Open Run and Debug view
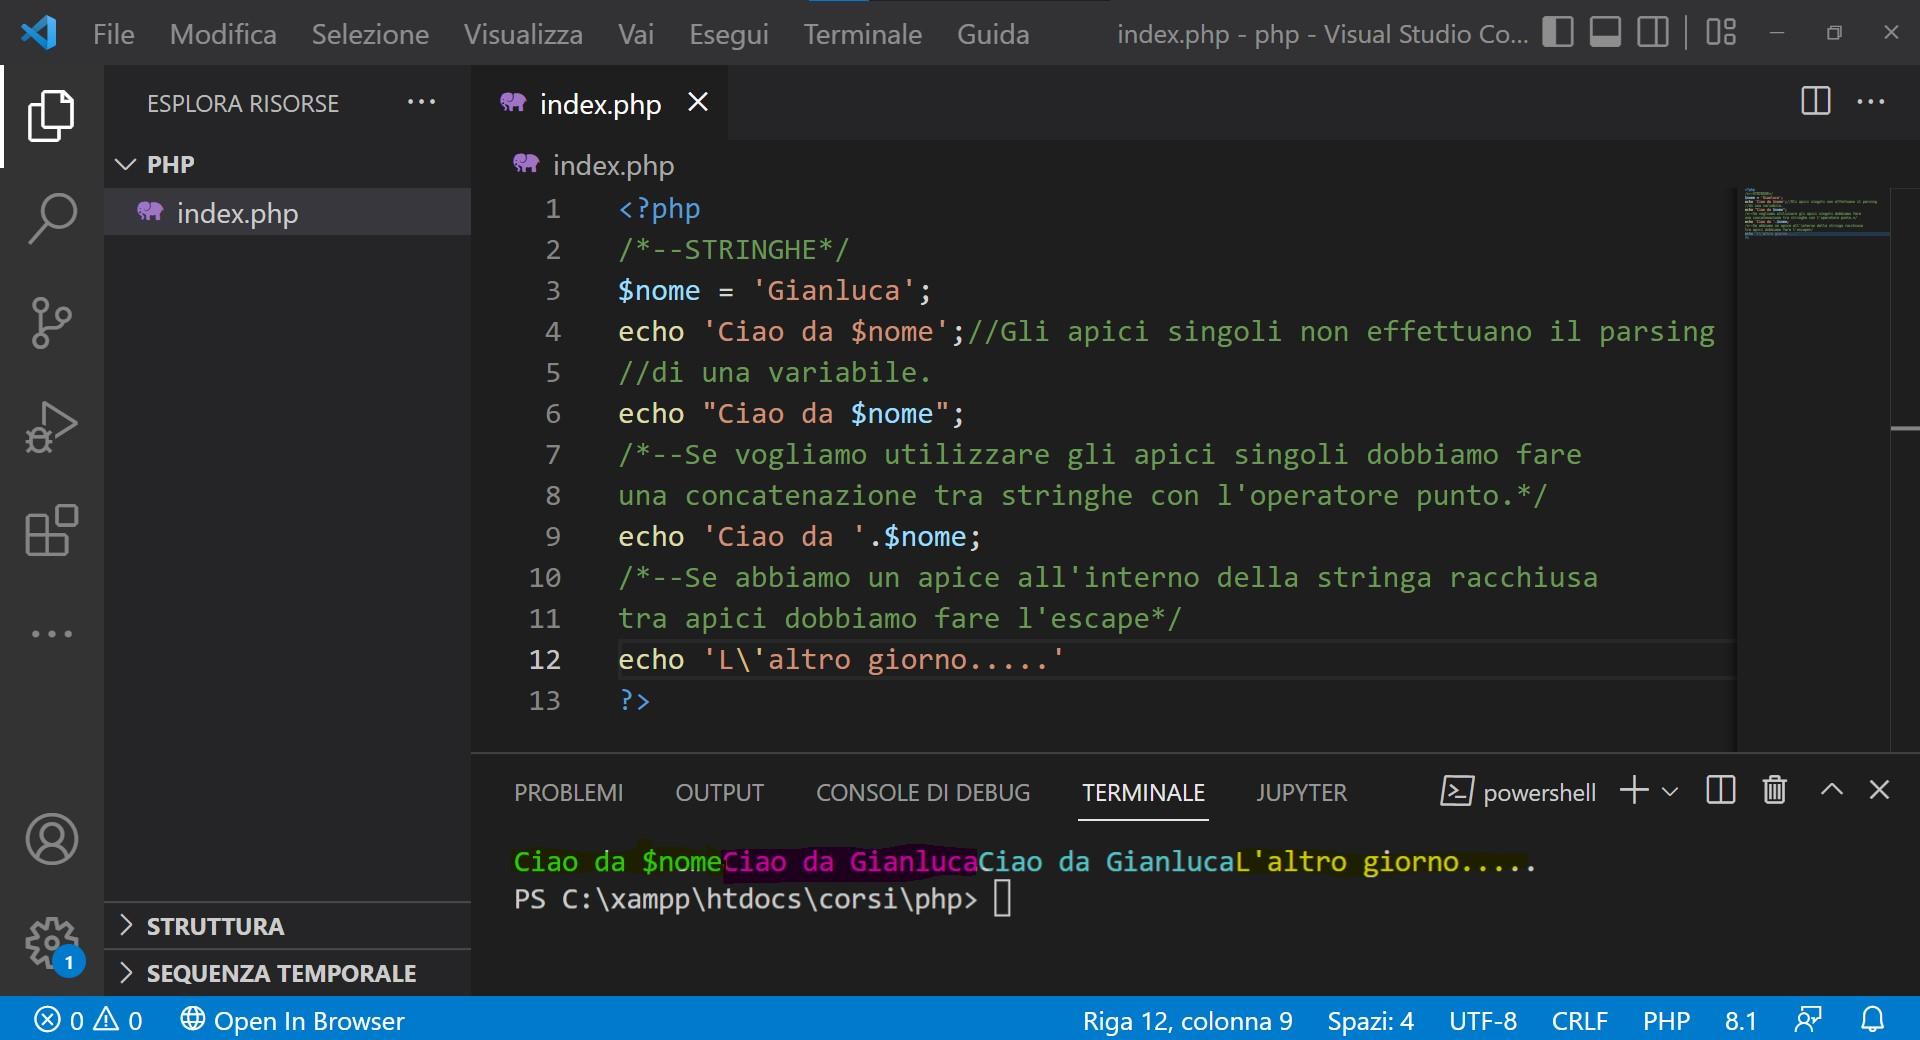Screen dimensions: 1920x1040 point(51,427)
